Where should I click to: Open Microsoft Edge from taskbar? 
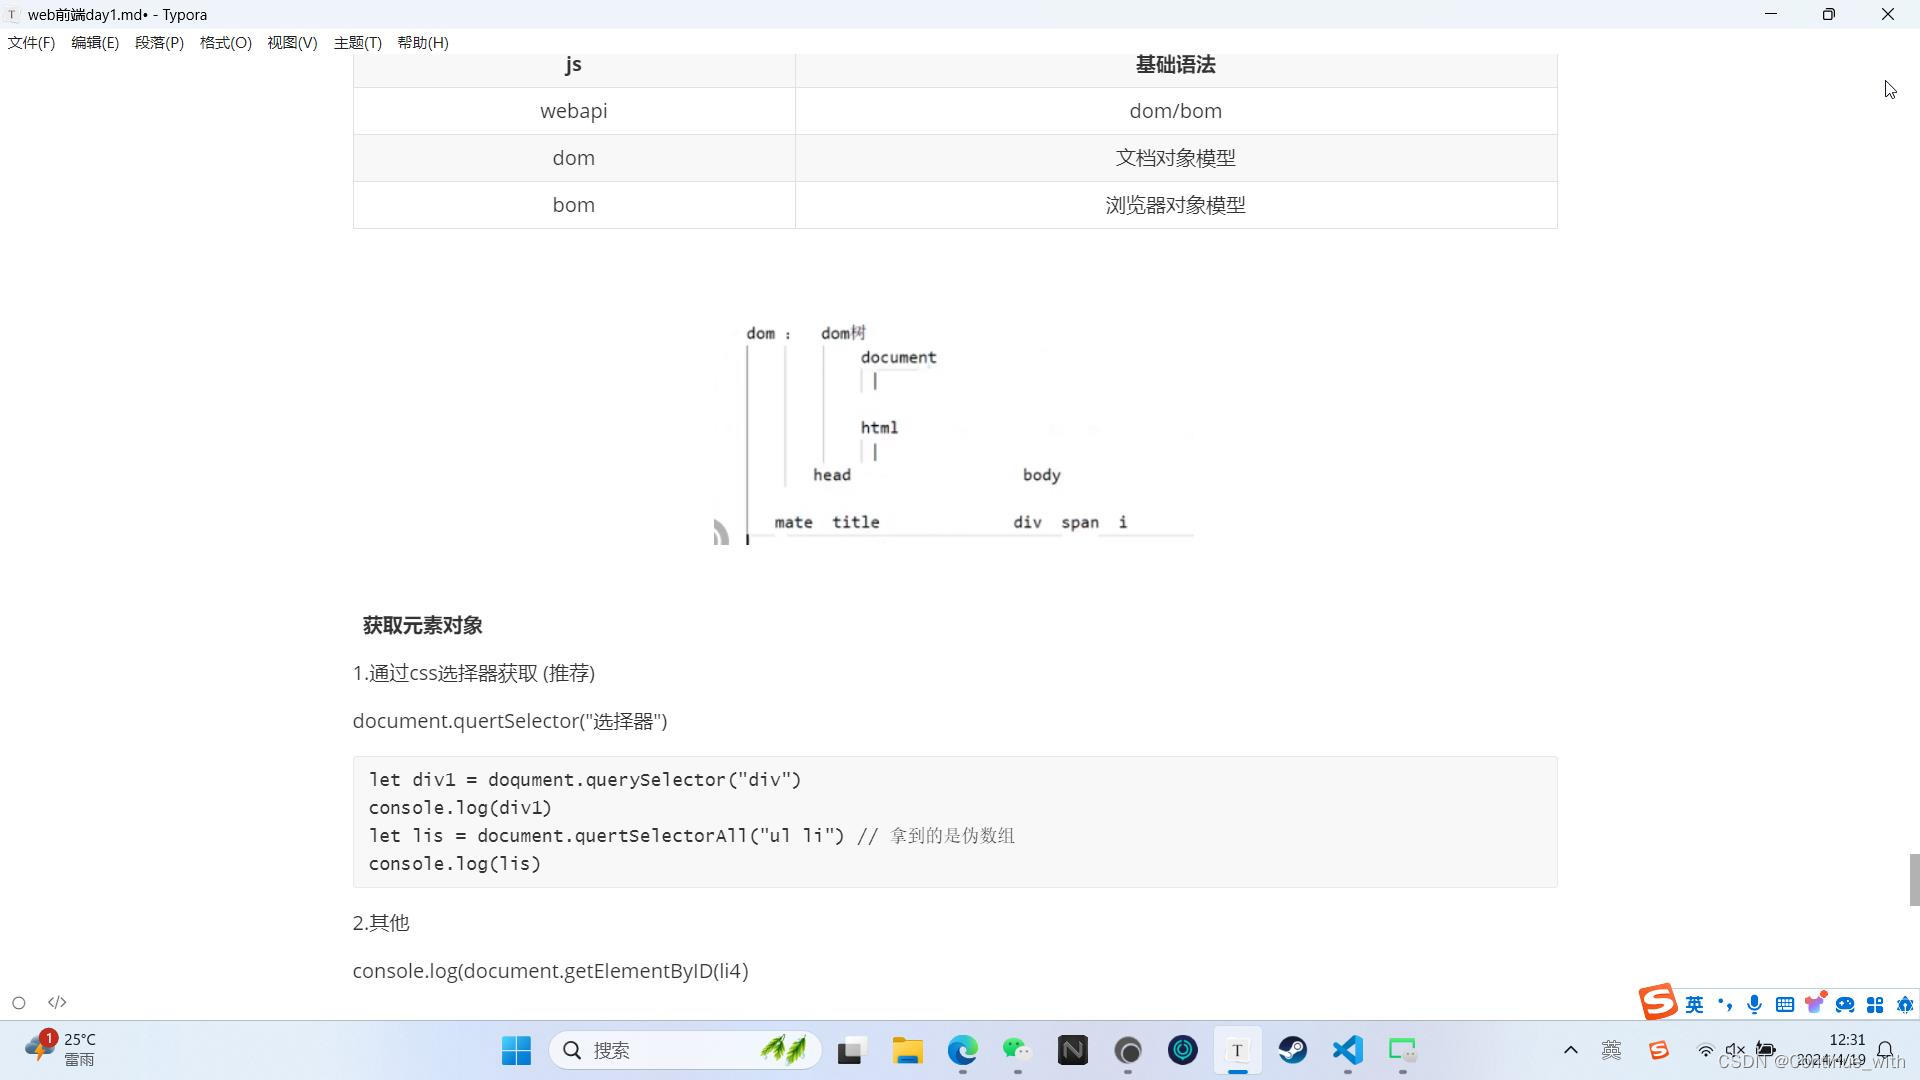(962, 1050)
